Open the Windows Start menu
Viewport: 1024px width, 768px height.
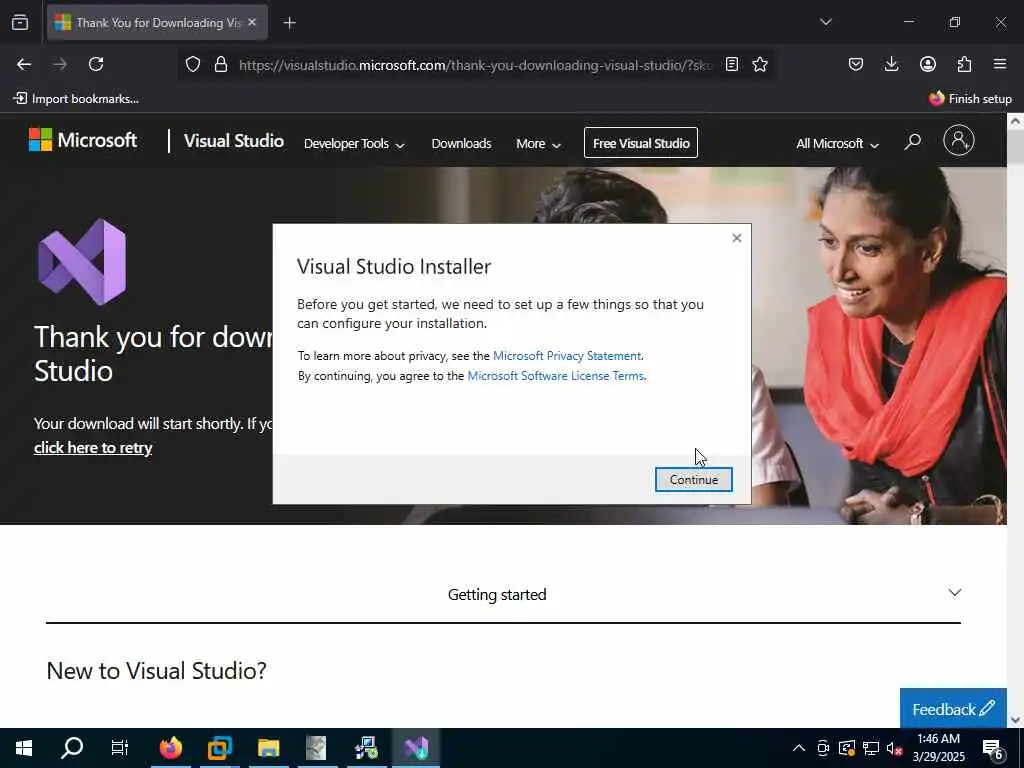point(24,748)
